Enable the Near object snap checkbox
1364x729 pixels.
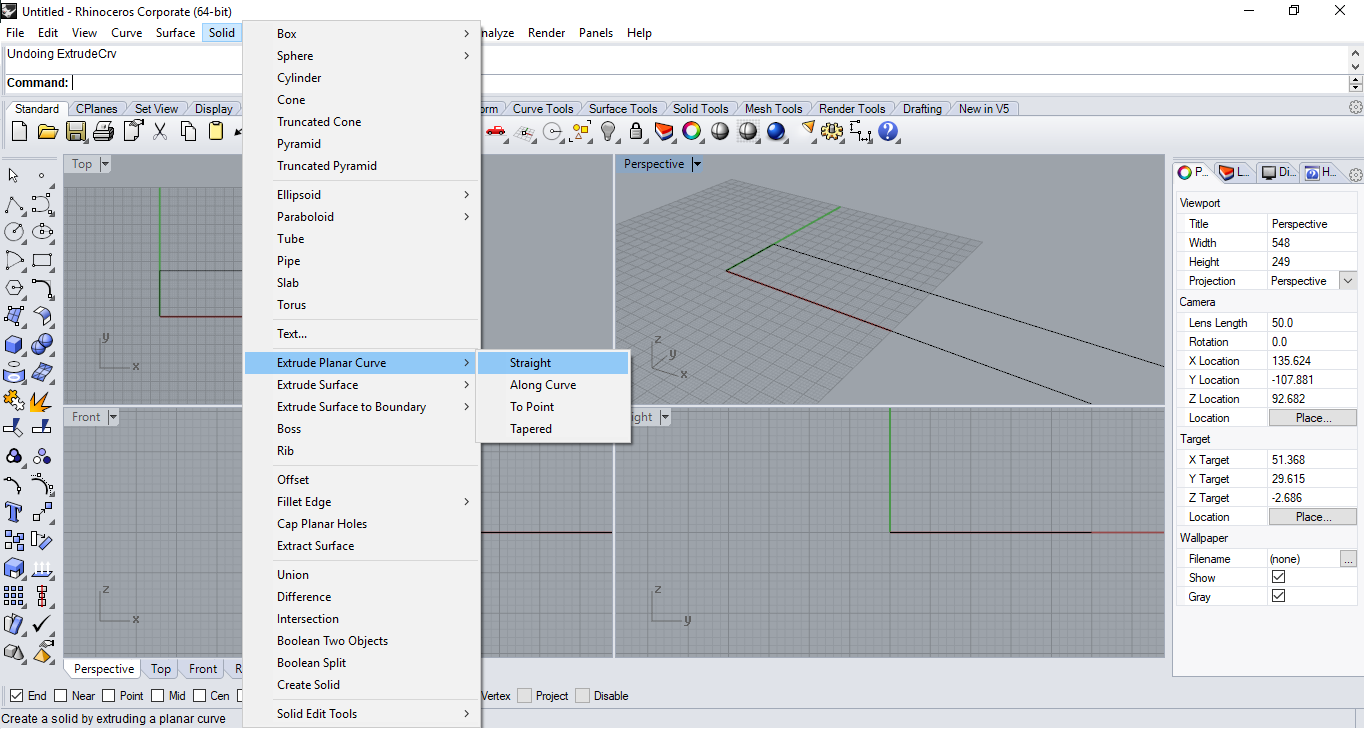click(61, 696)
